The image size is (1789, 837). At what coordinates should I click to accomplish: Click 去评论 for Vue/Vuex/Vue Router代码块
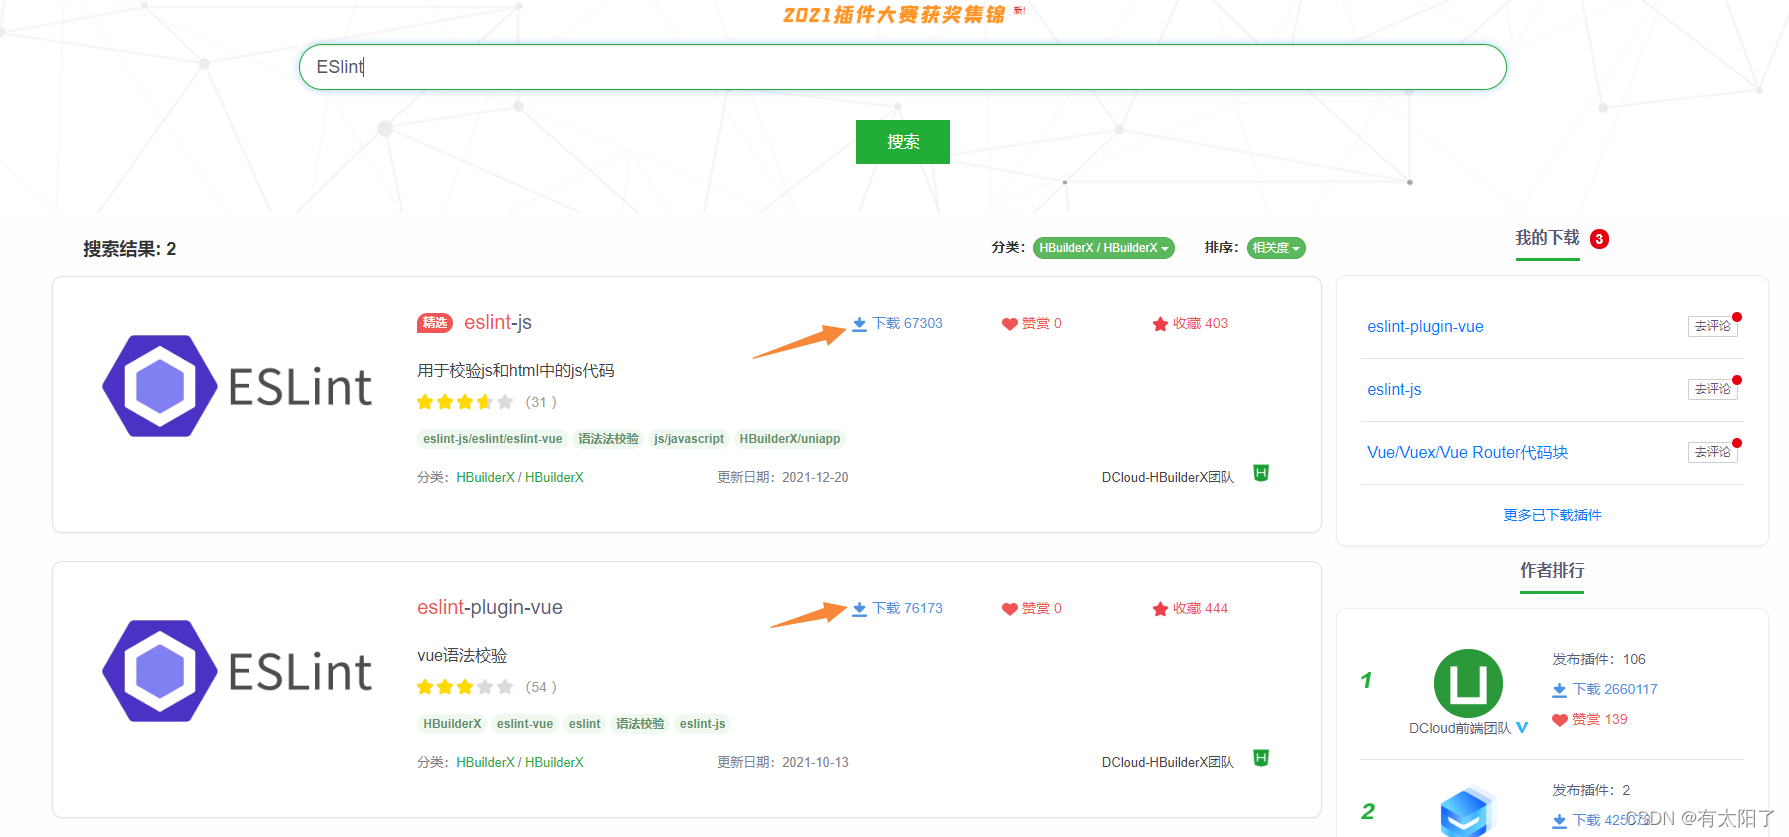[1713, 452]
